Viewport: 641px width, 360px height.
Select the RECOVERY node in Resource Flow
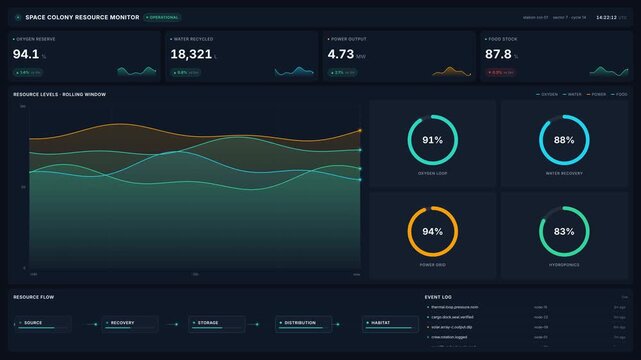130,324
